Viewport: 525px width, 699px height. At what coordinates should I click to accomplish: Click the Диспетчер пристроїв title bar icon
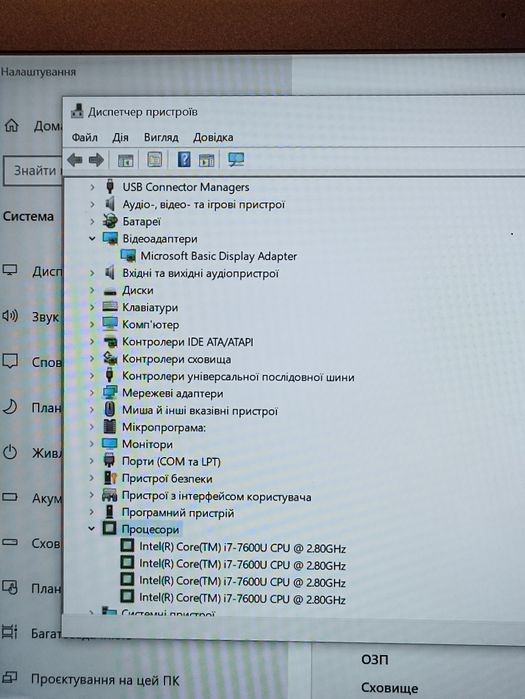pos(77,111)
